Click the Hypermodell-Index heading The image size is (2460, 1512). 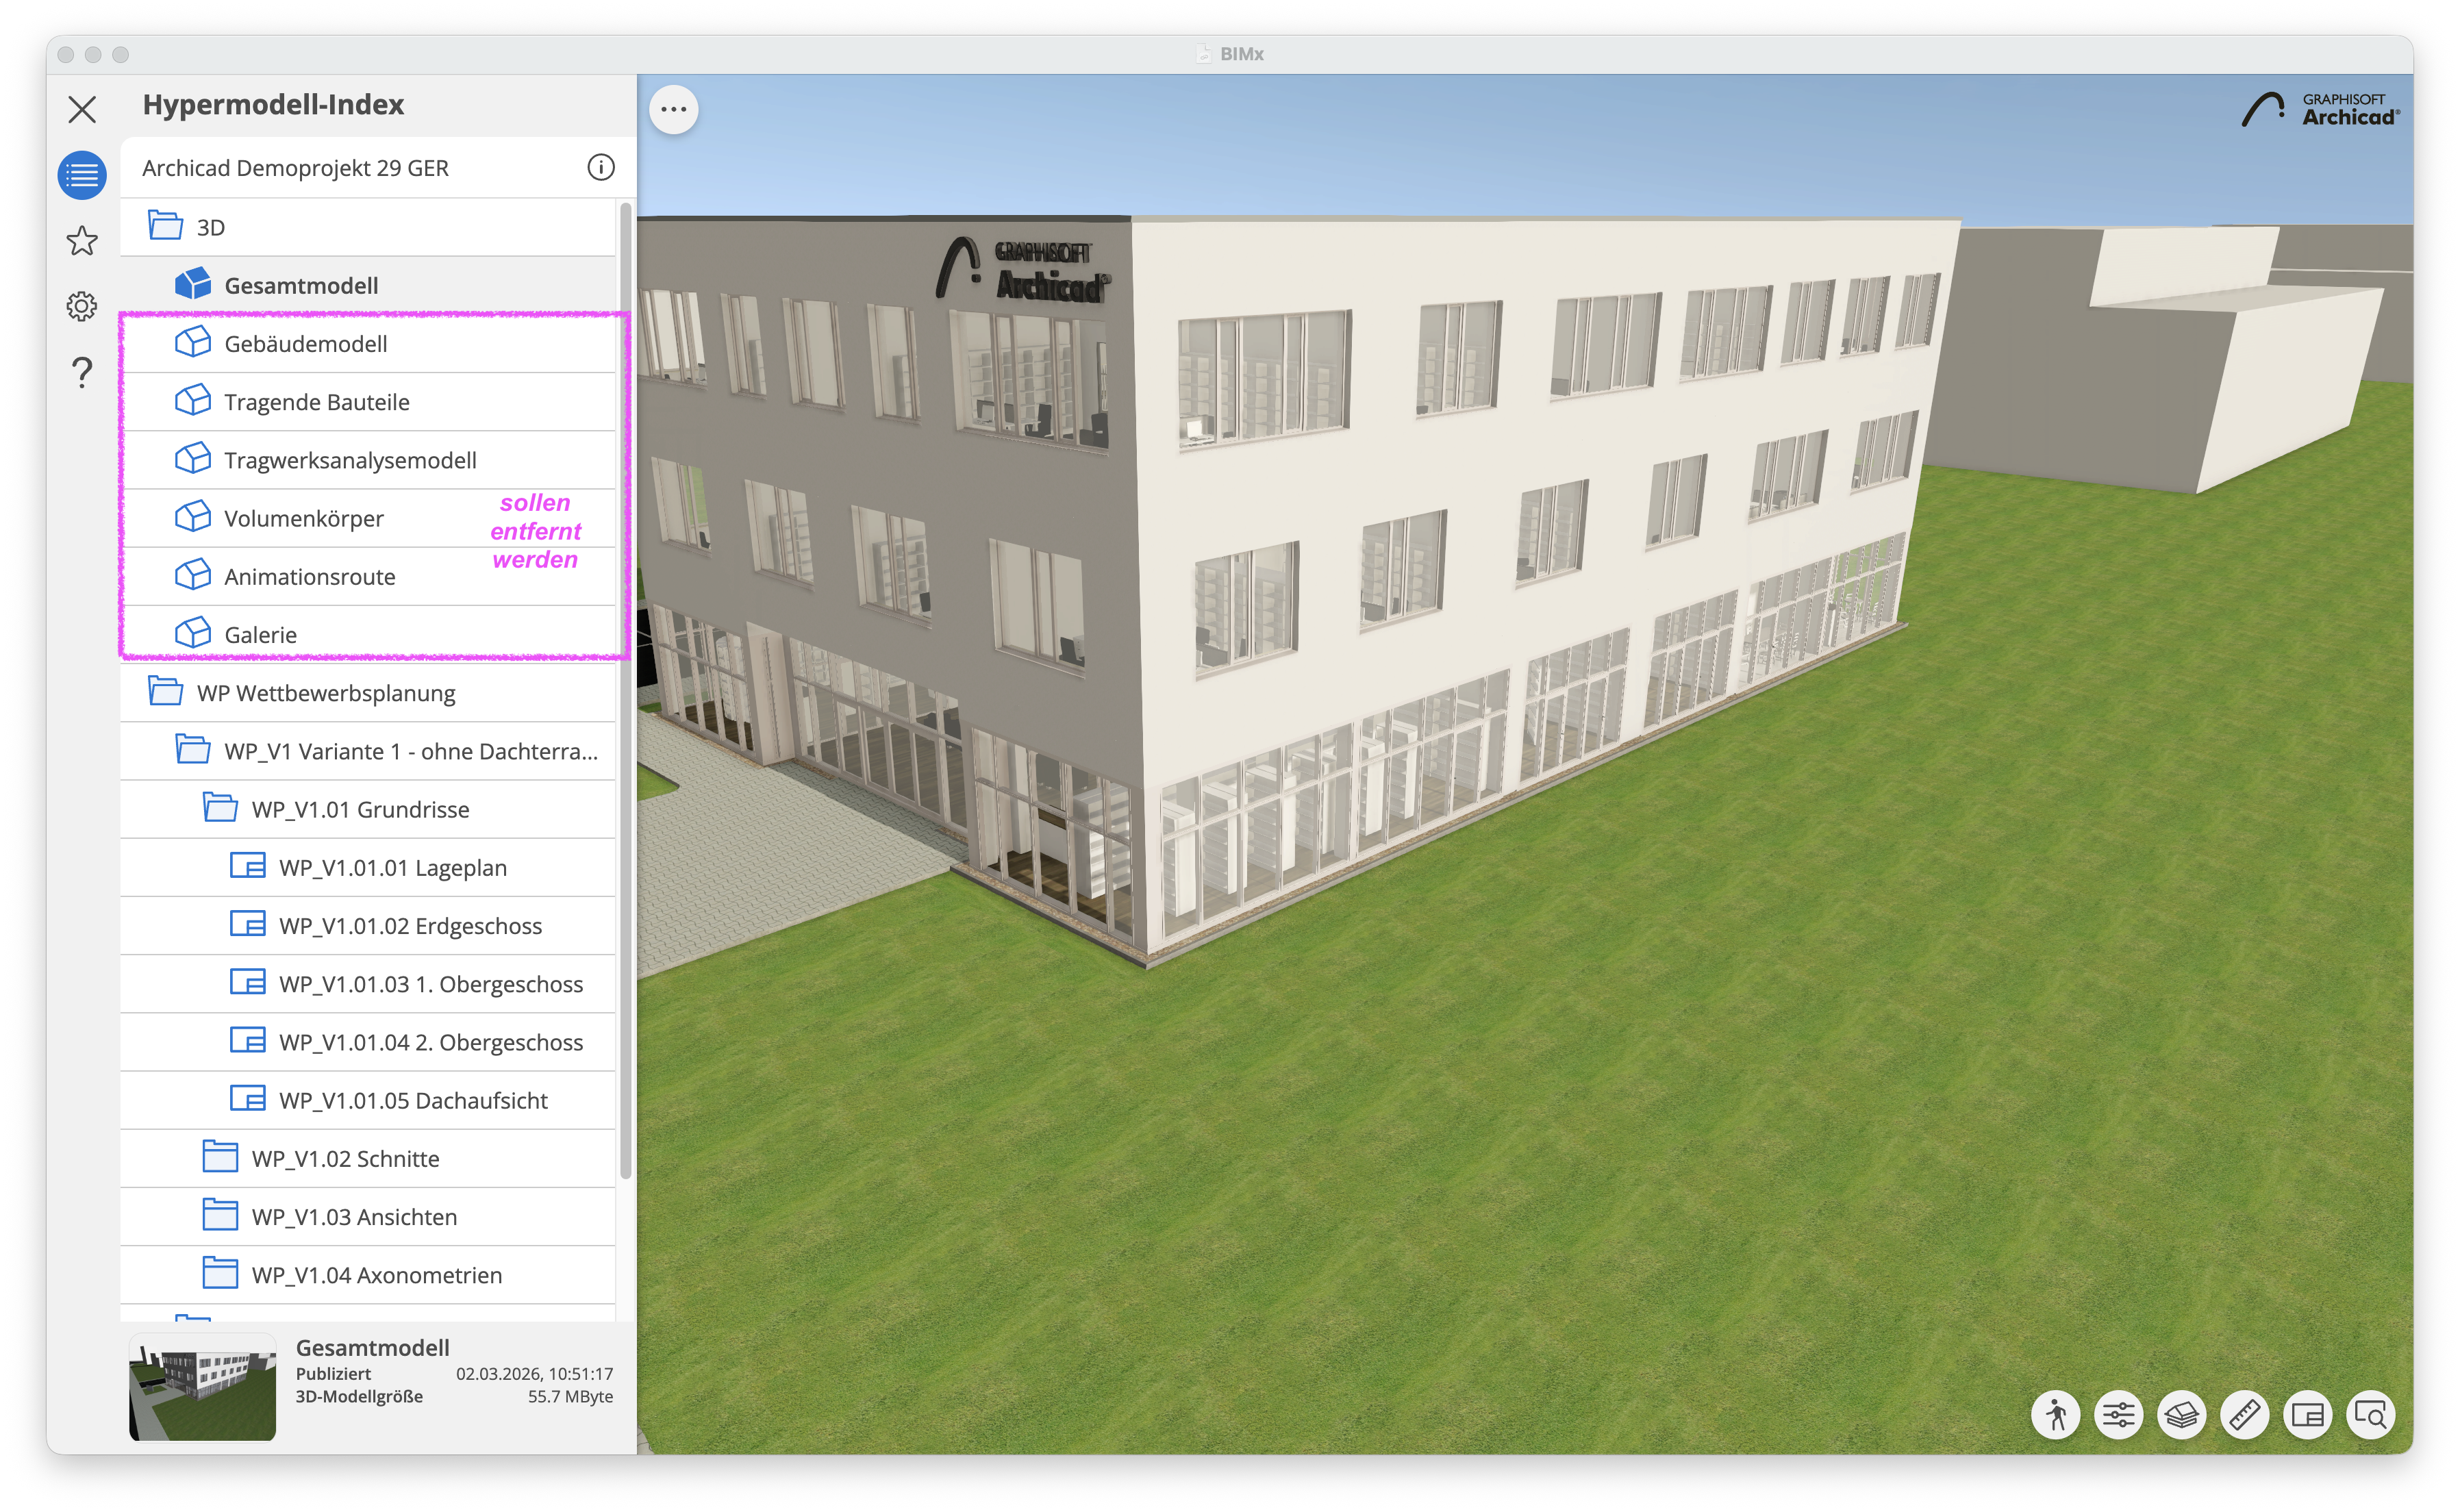pyautogui.click(x=273, y=104)
